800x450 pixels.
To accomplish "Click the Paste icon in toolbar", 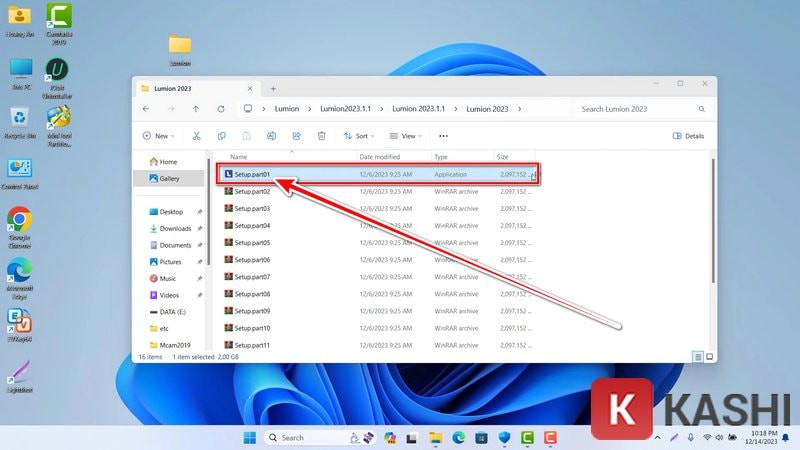I will [x=246, y=136].
